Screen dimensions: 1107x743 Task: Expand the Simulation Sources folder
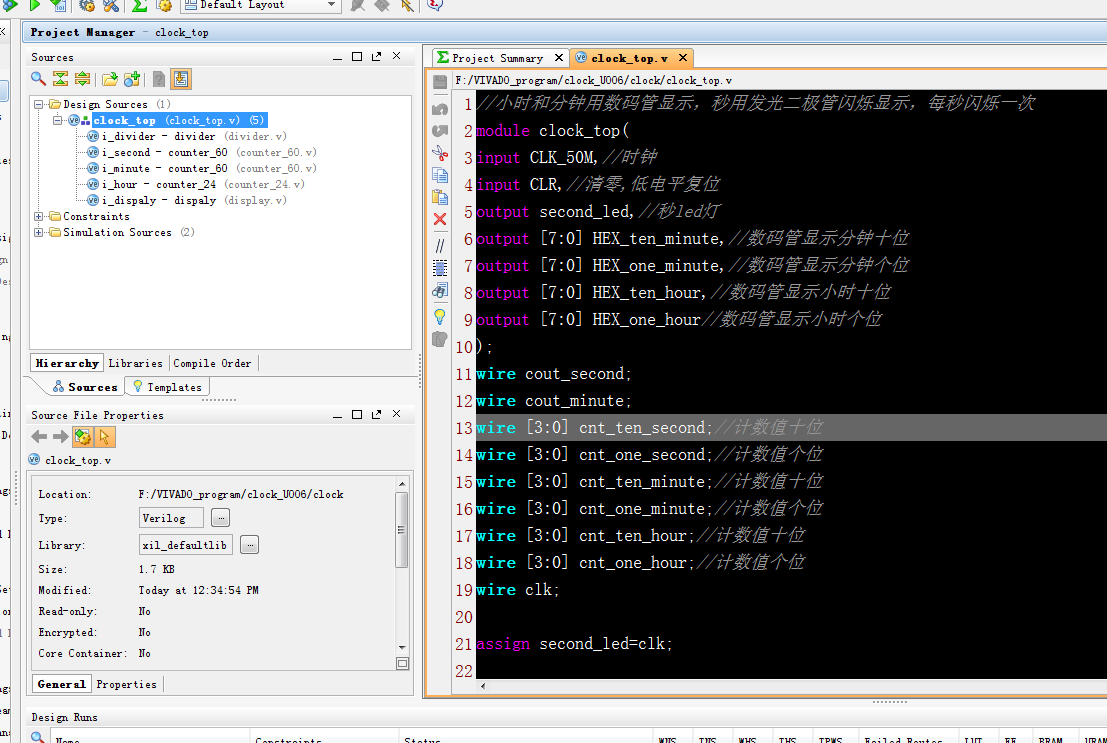coord(39,232)
